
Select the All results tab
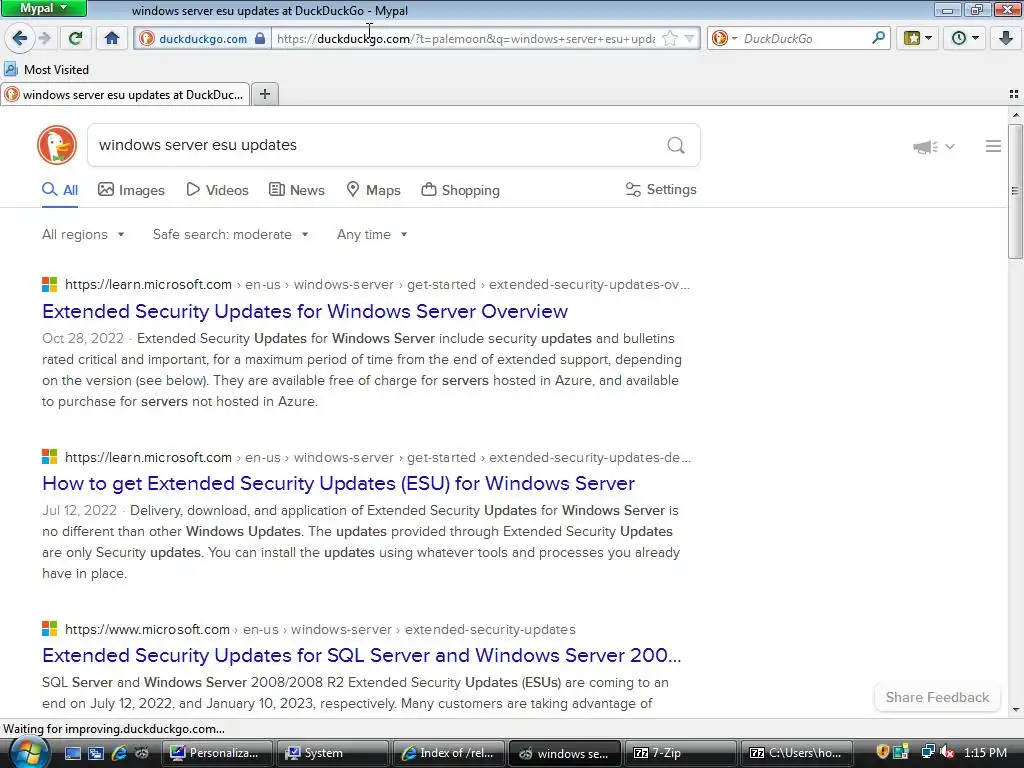[60, 190]
